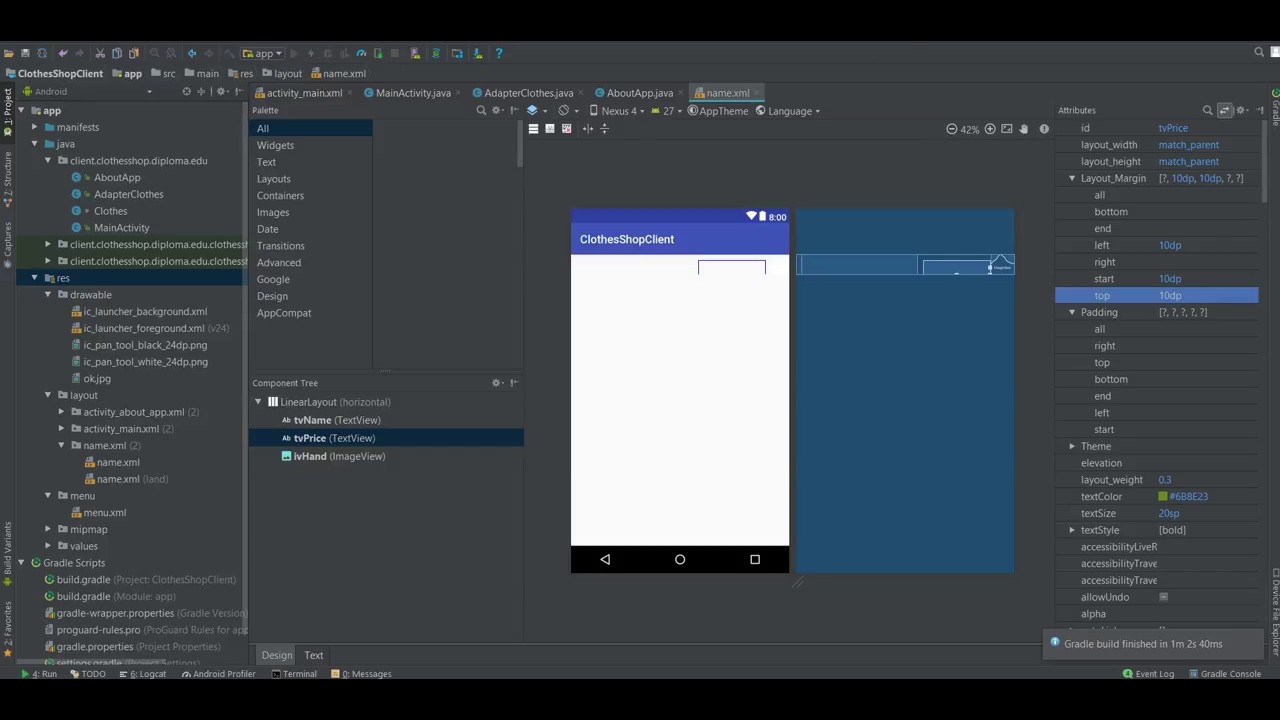Image resolution: width=1280 pixels, height=720 pixels.
Task: Show warnings and errors icon in design toolbar
Action: click(1044, 129)
